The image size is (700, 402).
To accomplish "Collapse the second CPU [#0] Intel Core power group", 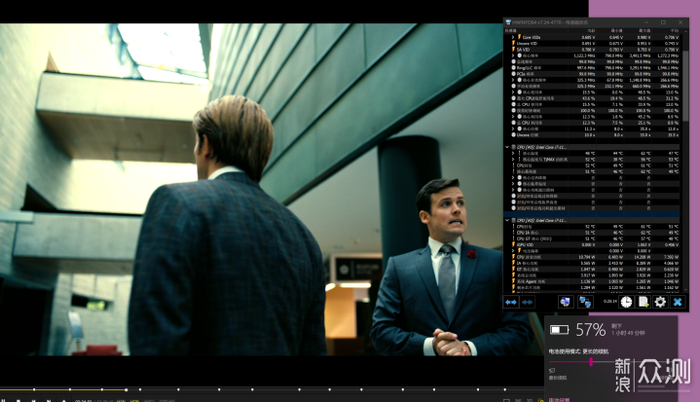I will [507, 220].
